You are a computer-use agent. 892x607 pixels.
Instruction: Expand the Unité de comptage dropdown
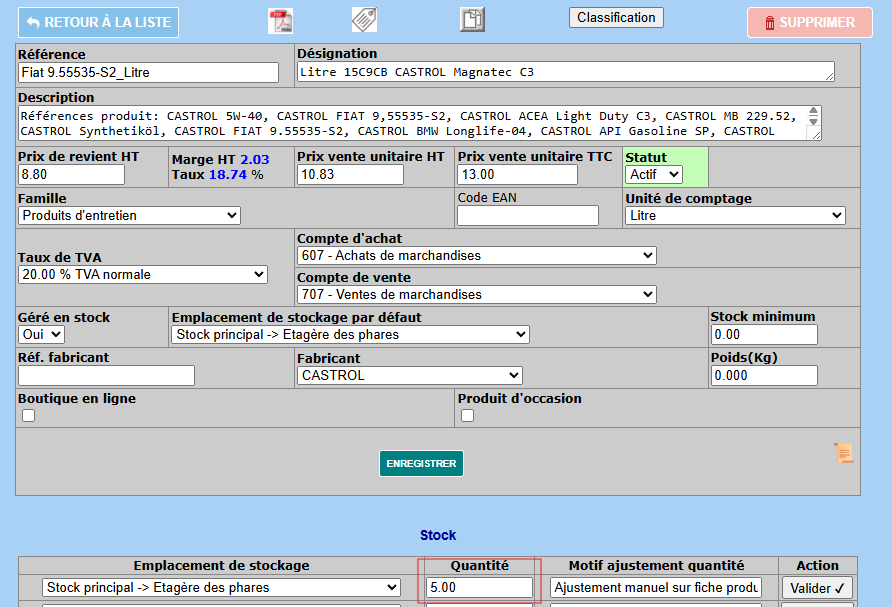735,215
